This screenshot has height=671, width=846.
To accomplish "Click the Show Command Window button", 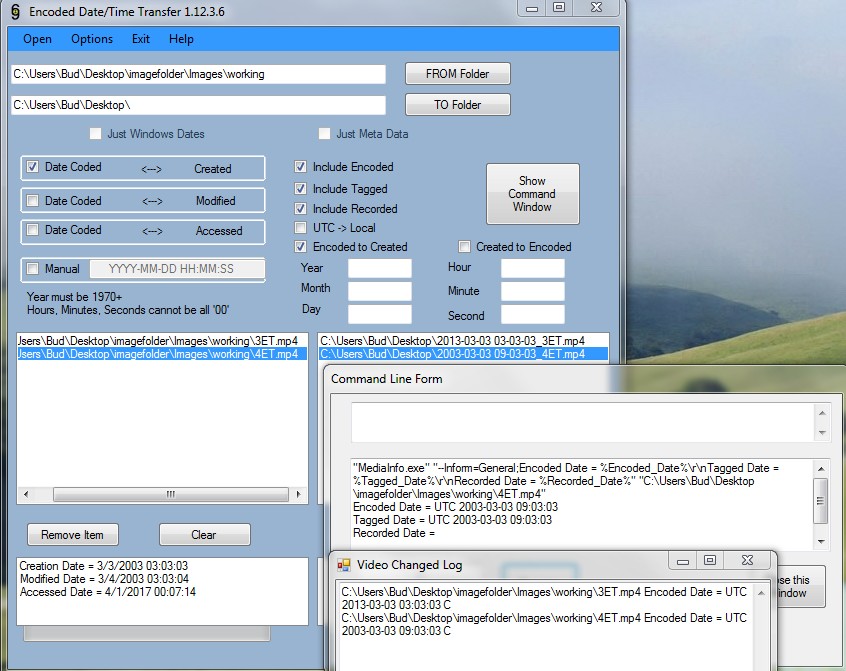I will pos(531,194).
